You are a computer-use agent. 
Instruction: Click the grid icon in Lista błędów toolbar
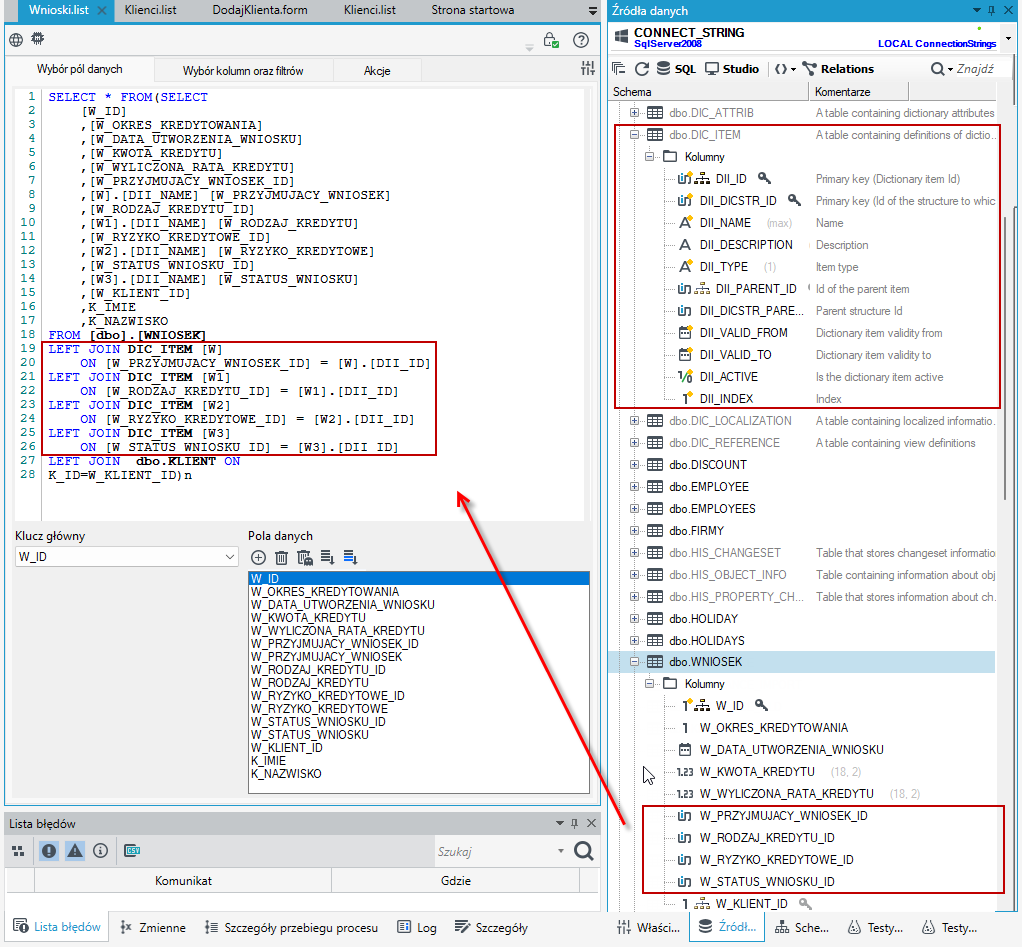18,851
